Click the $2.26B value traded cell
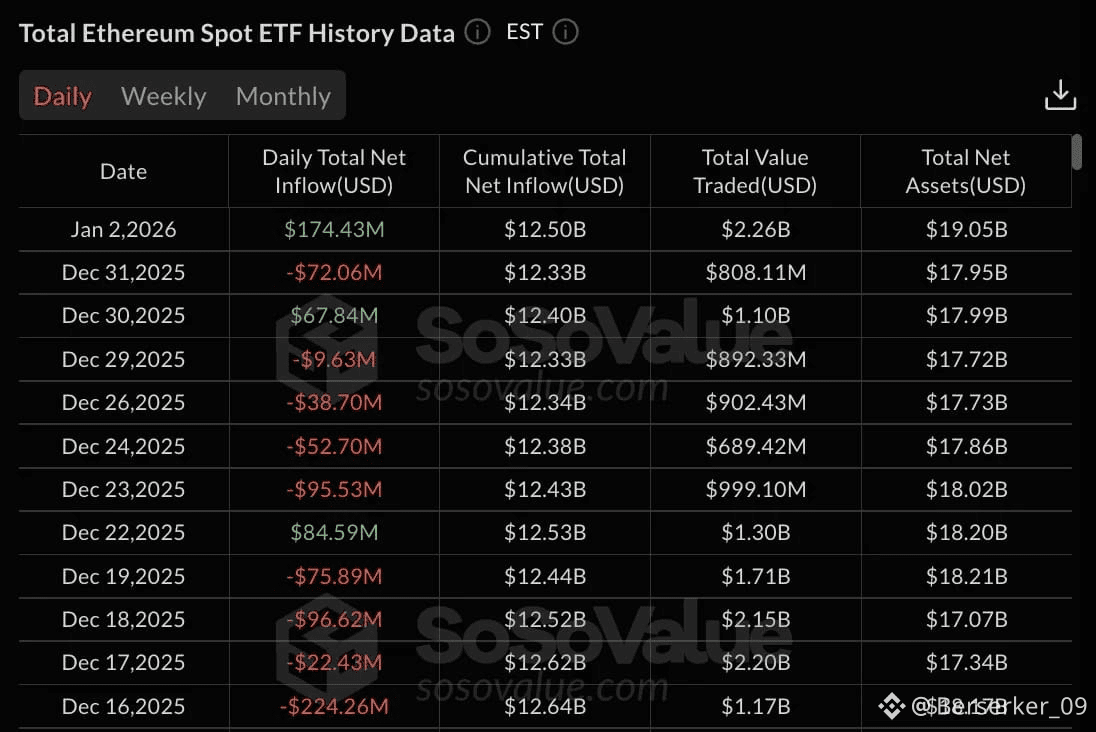1096x732 pixels. click(x=755, y=230)
